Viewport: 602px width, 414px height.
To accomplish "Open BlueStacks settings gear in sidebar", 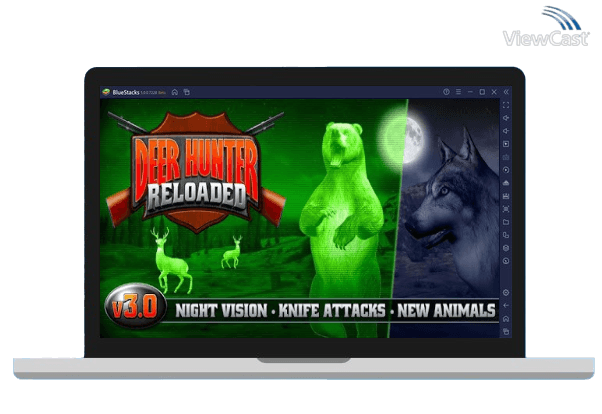I will [506, 293].
